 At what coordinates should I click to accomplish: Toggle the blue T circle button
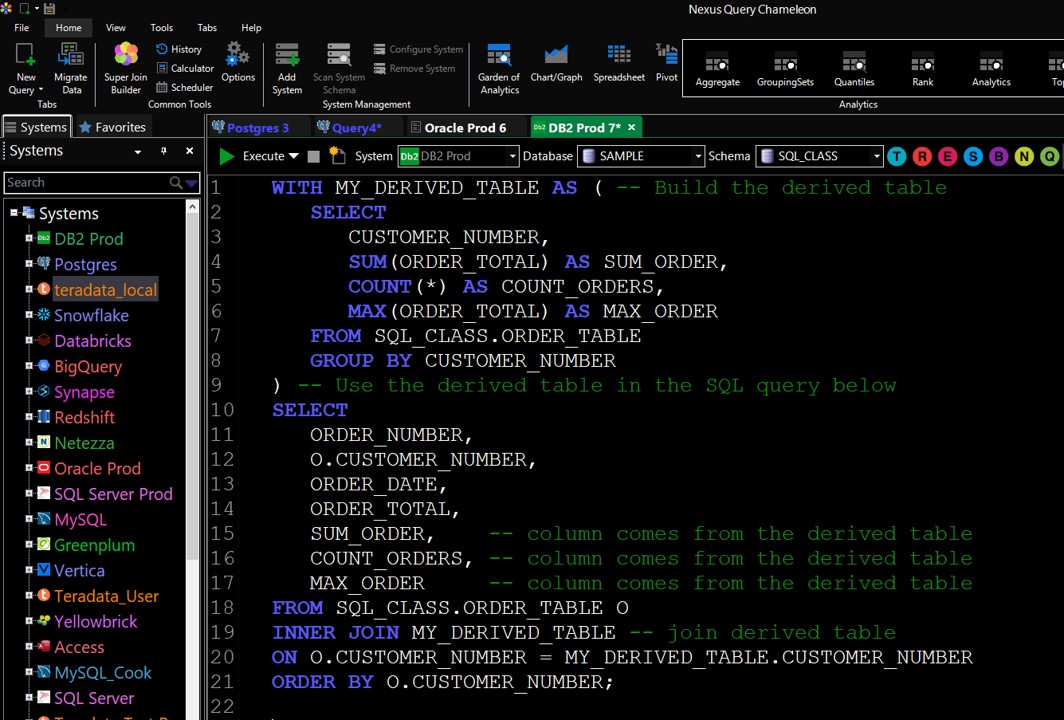pyautogui.click(x=896, y=156)
